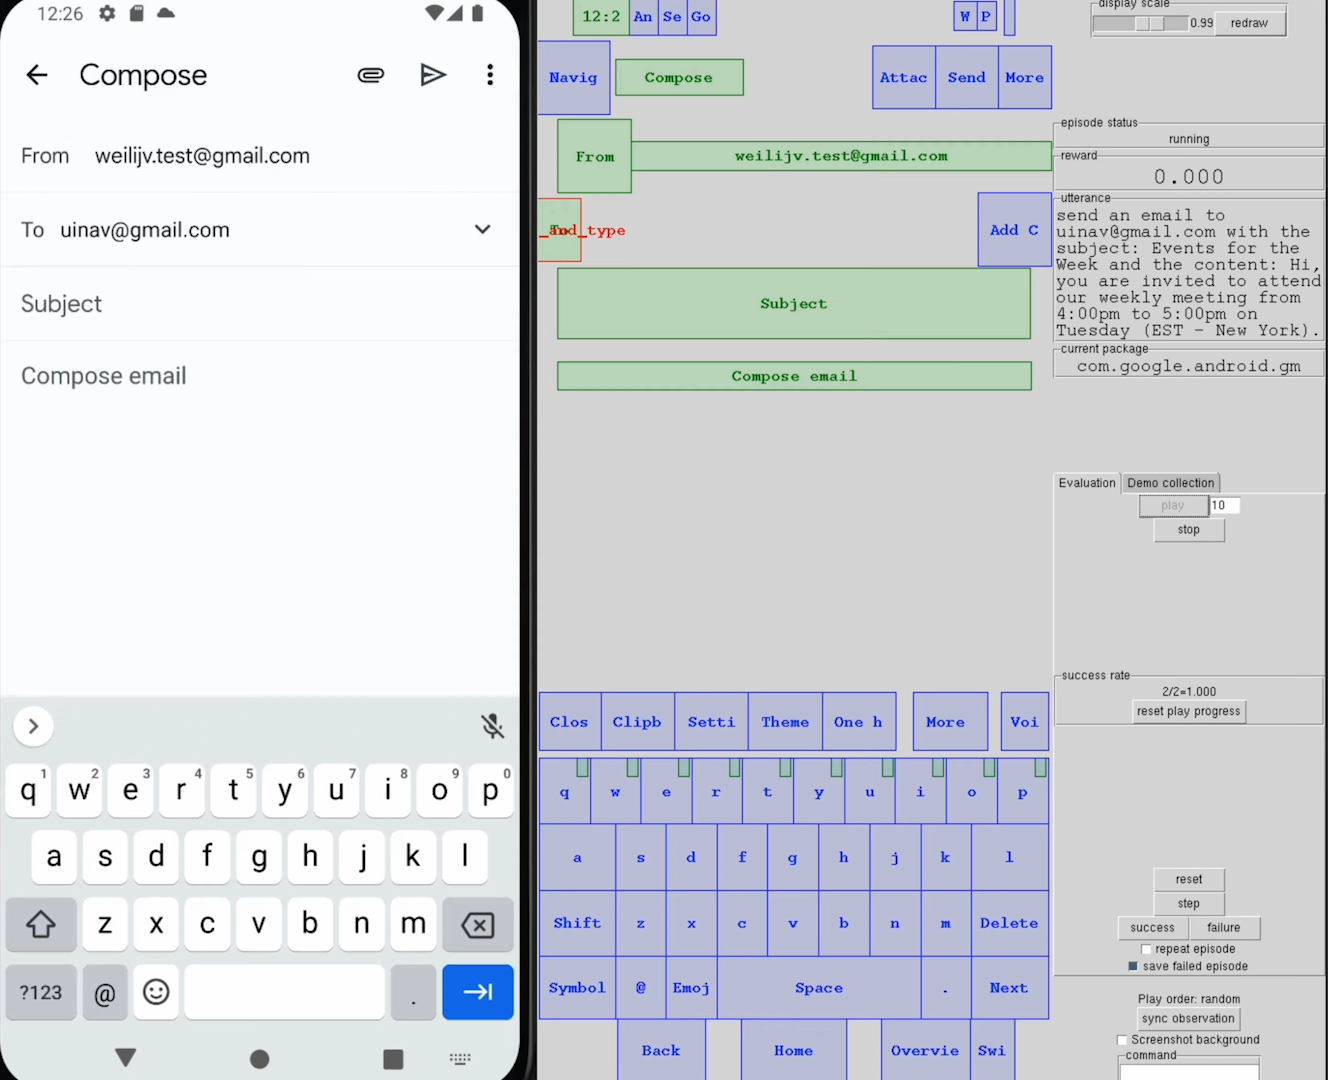This screenshot has height=1080, width=1328.
Task: Click the redraw button
Action: click(x=1249, y=23)
